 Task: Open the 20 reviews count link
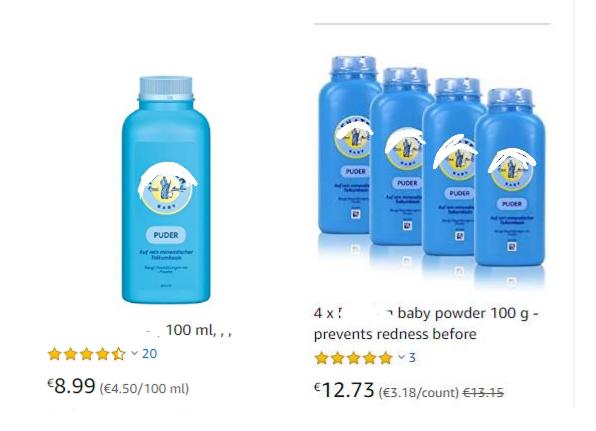tap(149, 353)
